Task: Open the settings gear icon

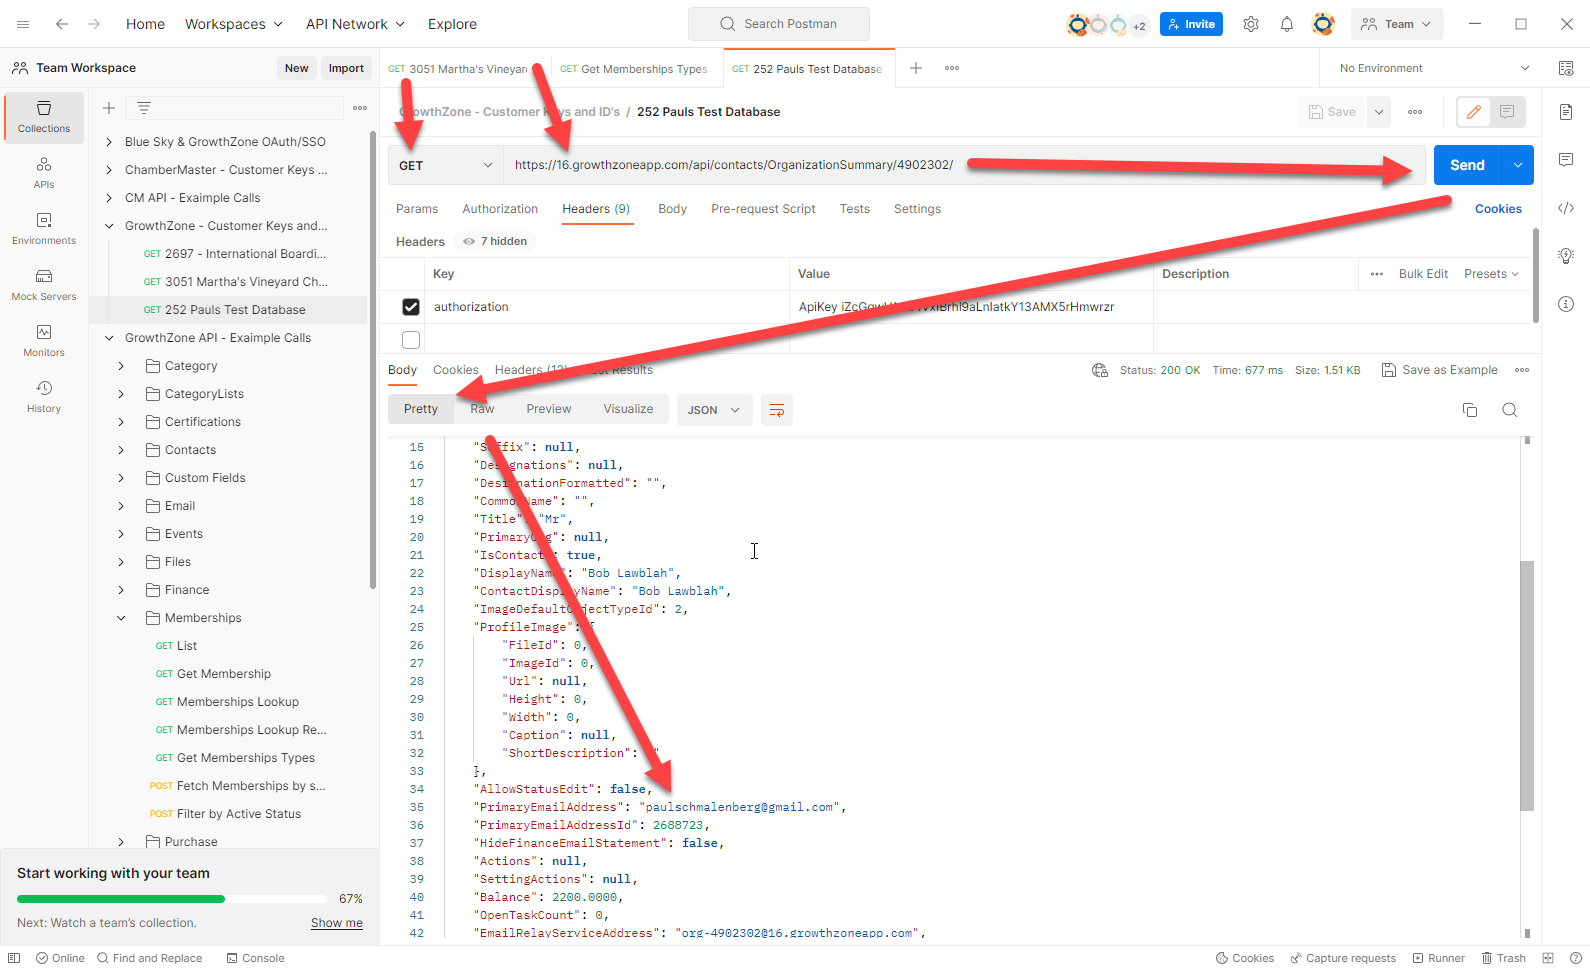Action: 1251,24
